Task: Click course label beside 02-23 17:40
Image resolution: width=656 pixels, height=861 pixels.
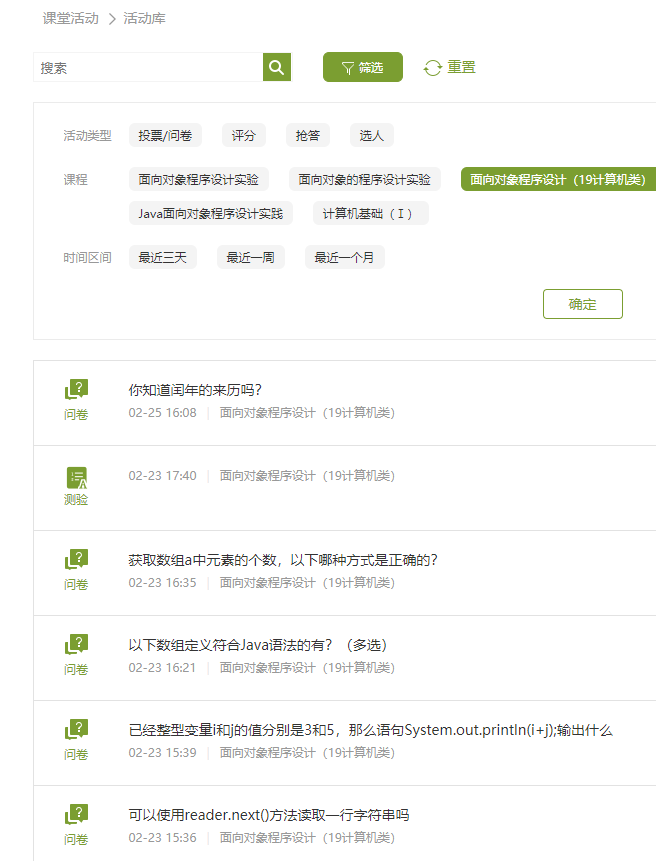Action: point(307,476)
